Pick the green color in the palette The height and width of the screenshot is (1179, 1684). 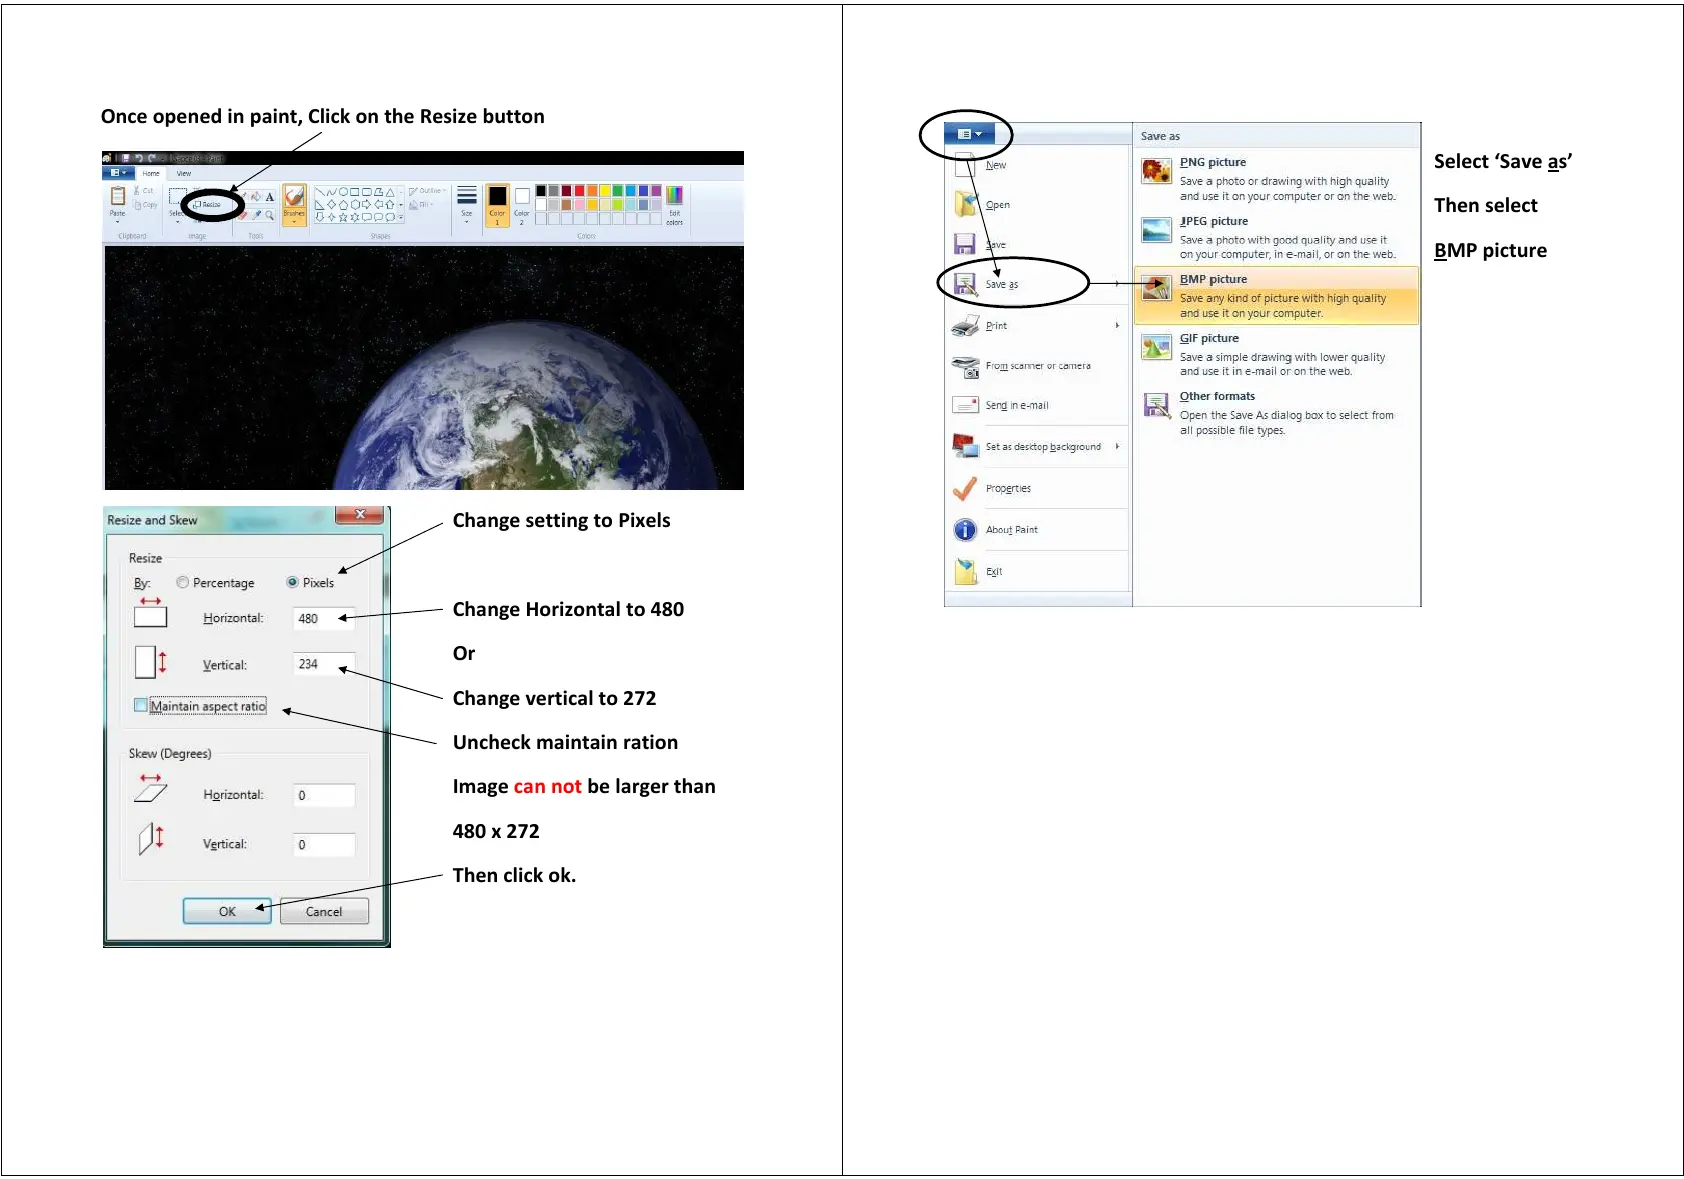point(618,190)
